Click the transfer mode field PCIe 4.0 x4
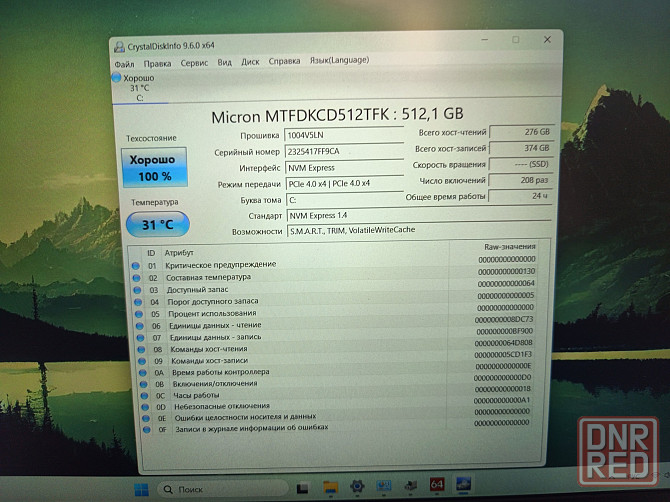This screenshot has height=502, width=670. click(345, 183)
